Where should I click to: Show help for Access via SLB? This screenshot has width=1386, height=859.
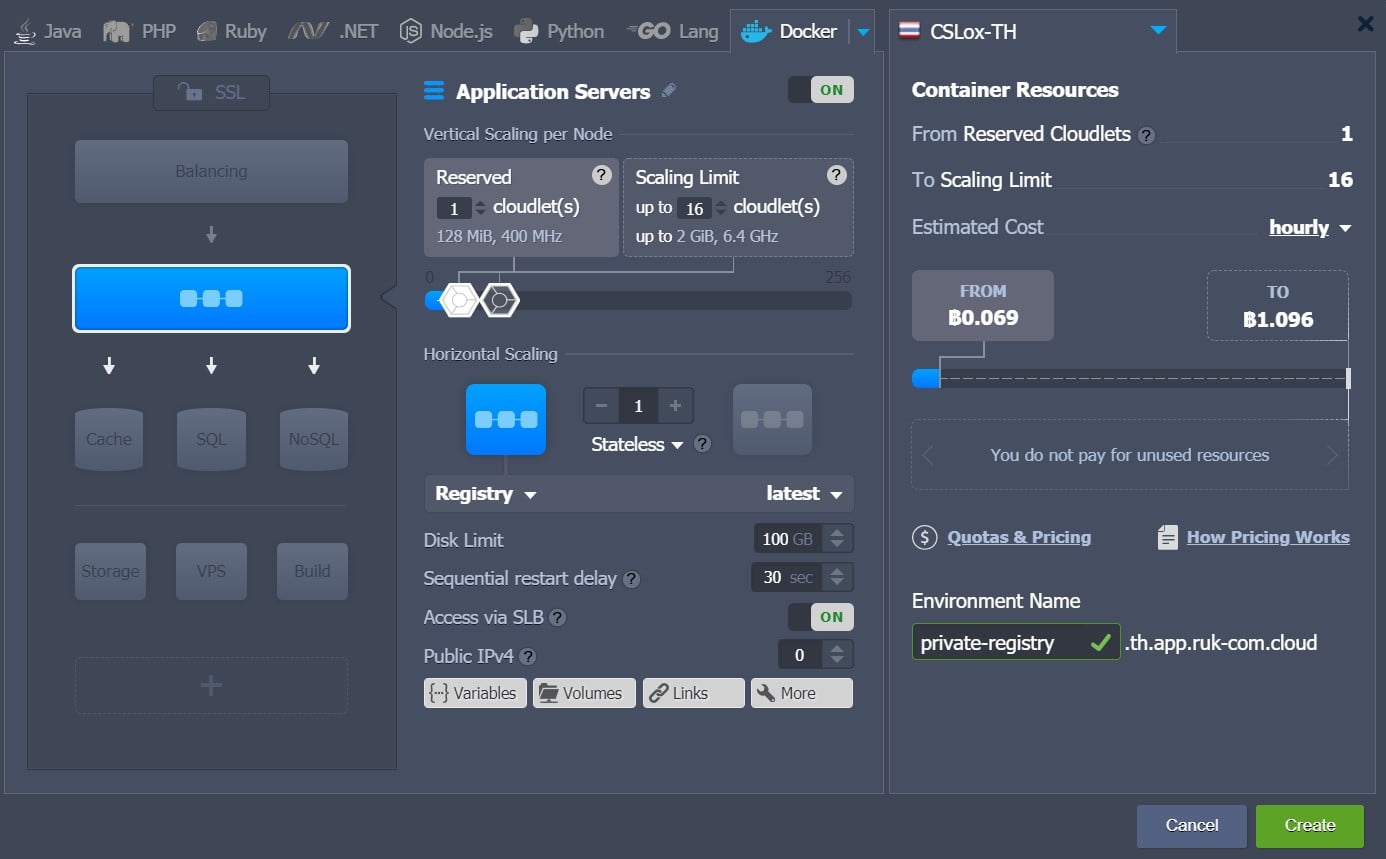[x=557, y=618]
